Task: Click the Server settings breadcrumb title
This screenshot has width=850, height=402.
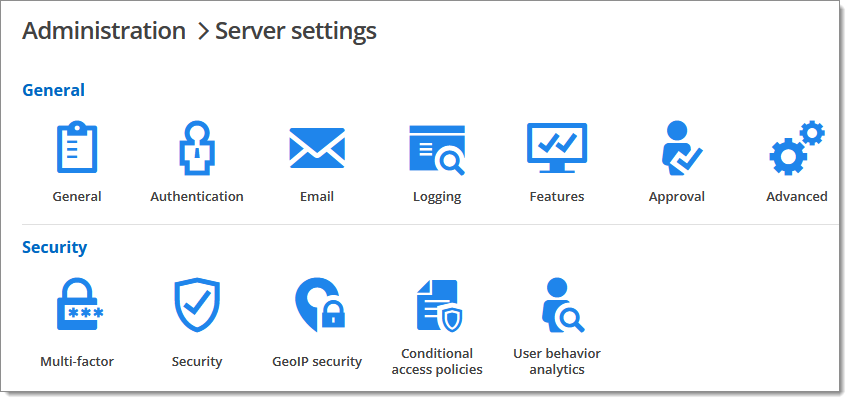Action: (296, 31)
